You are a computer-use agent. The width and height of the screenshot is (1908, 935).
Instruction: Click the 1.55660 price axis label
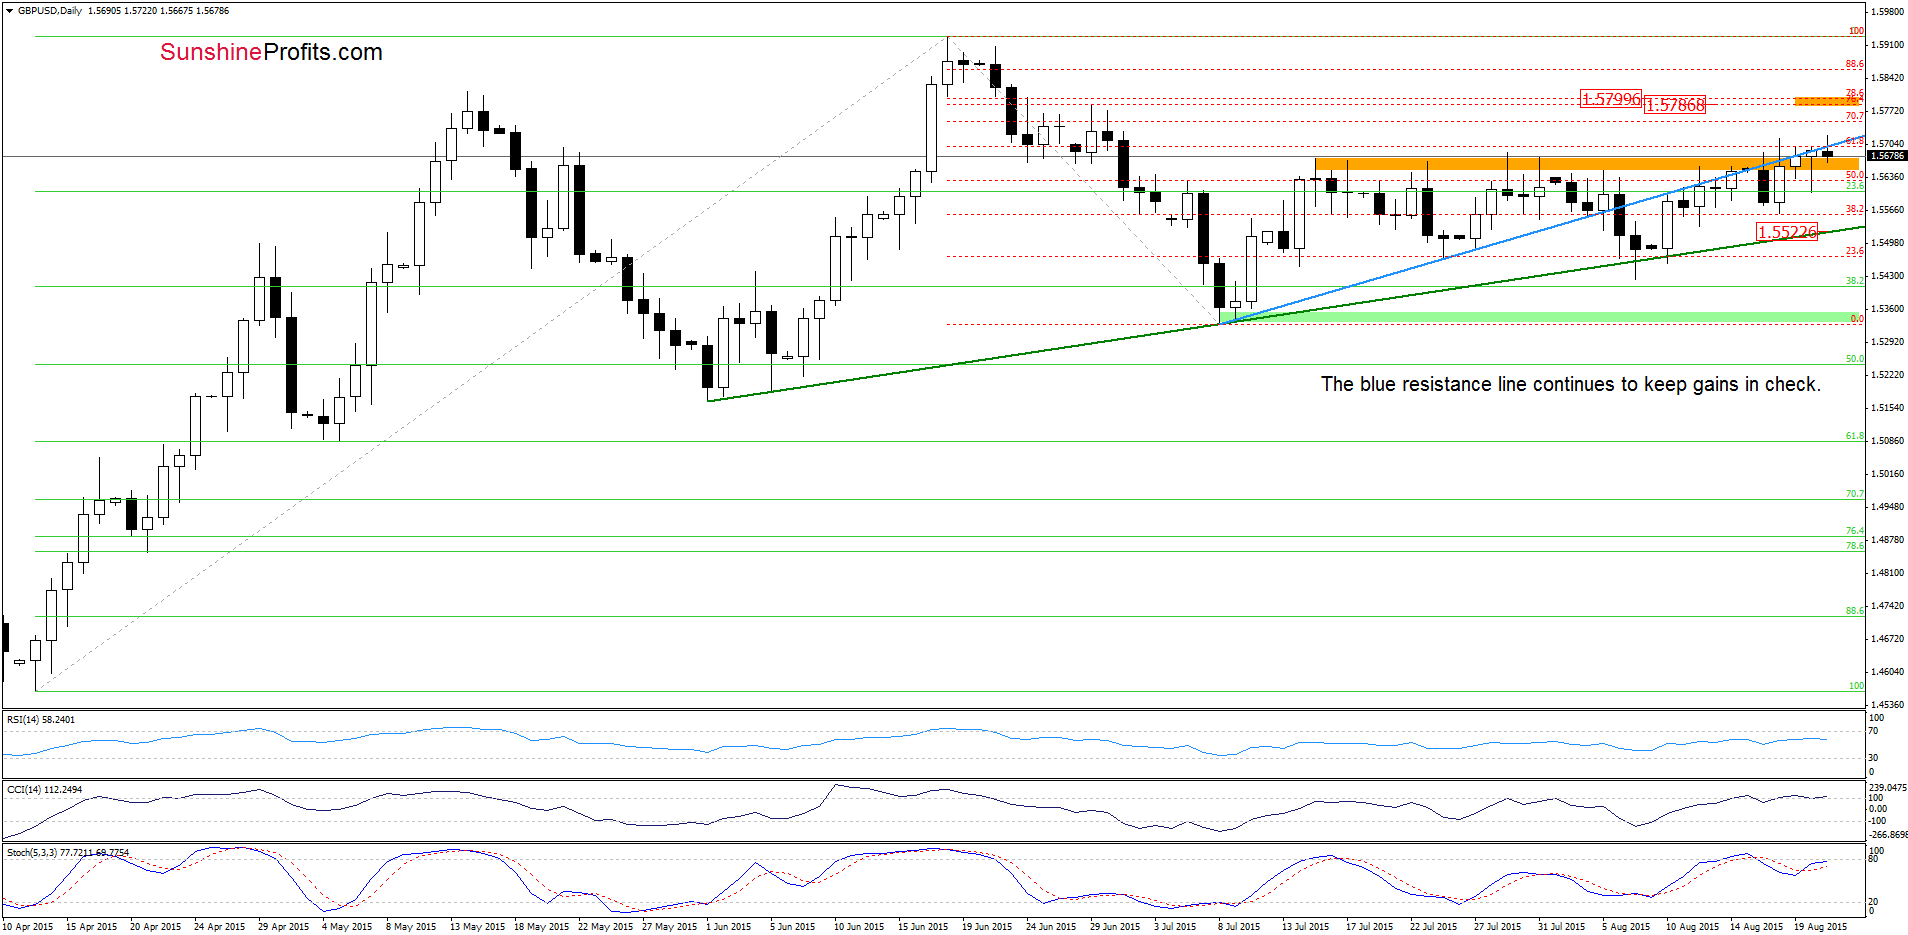1888,210
